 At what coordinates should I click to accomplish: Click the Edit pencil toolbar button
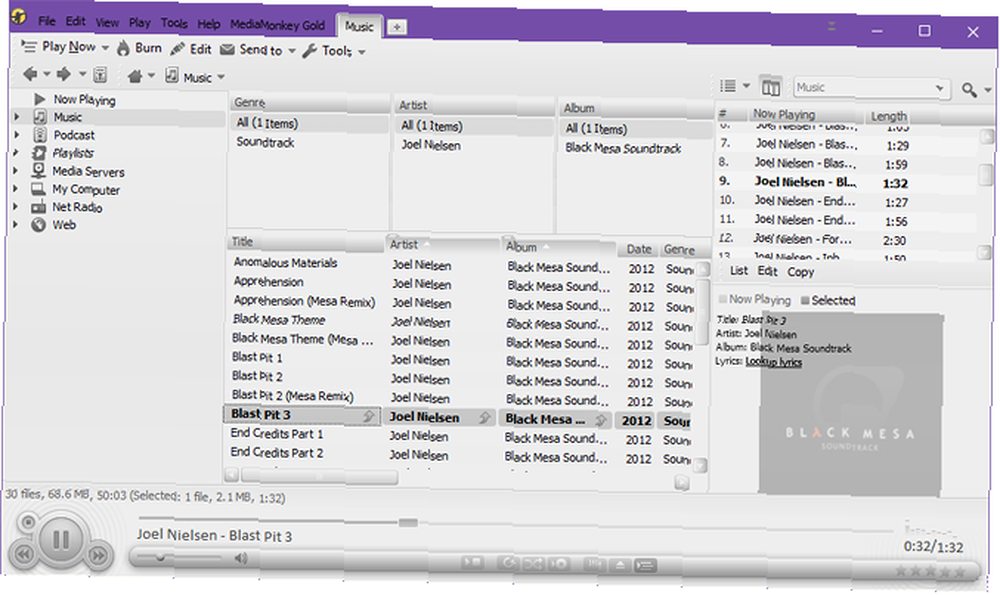[191, 49]
